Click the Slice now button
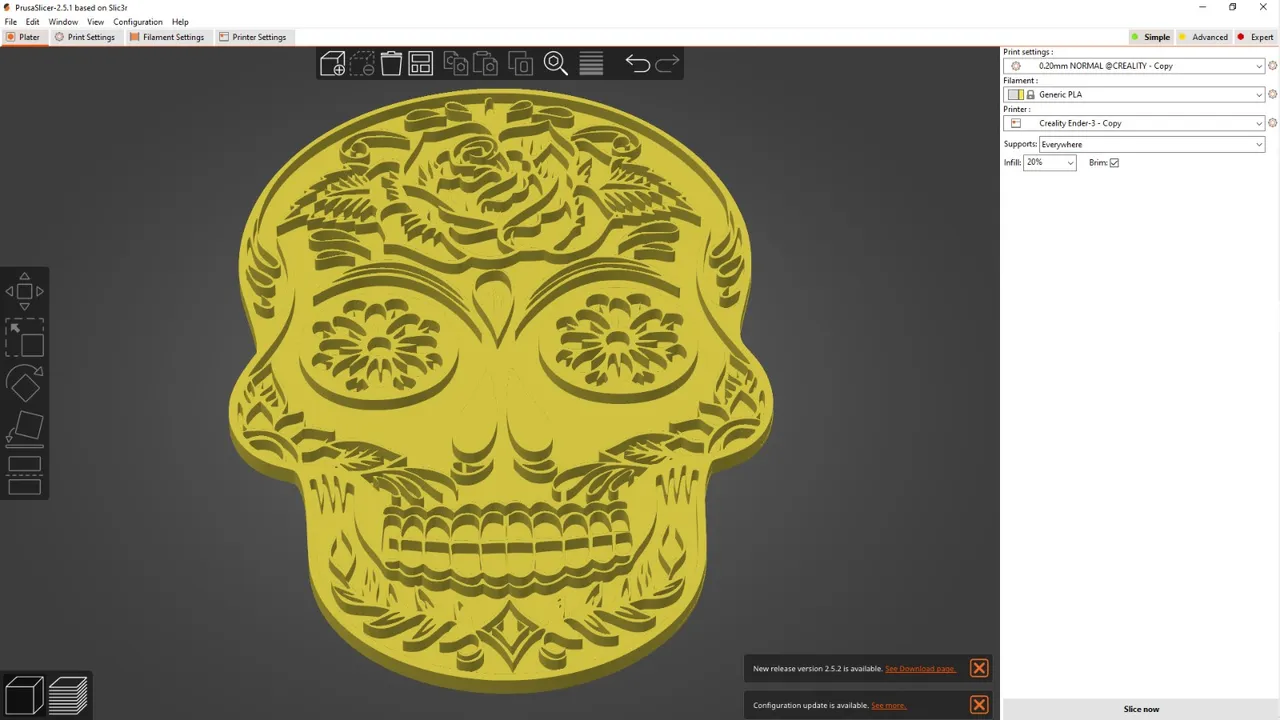Viewport: 1280px width, 720px height. coord(1140,708)
